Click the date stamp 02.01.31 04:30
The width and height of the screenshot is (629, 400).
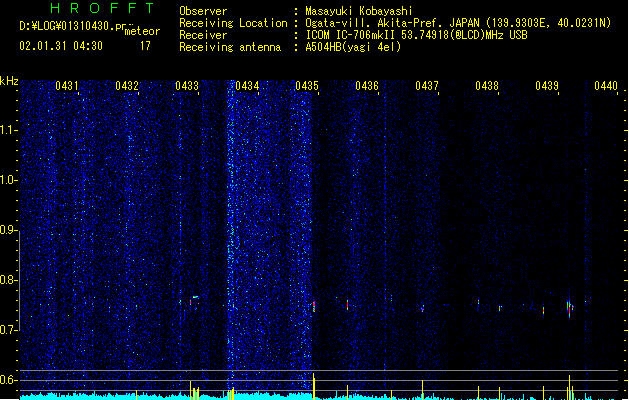[x=61, y=46]
